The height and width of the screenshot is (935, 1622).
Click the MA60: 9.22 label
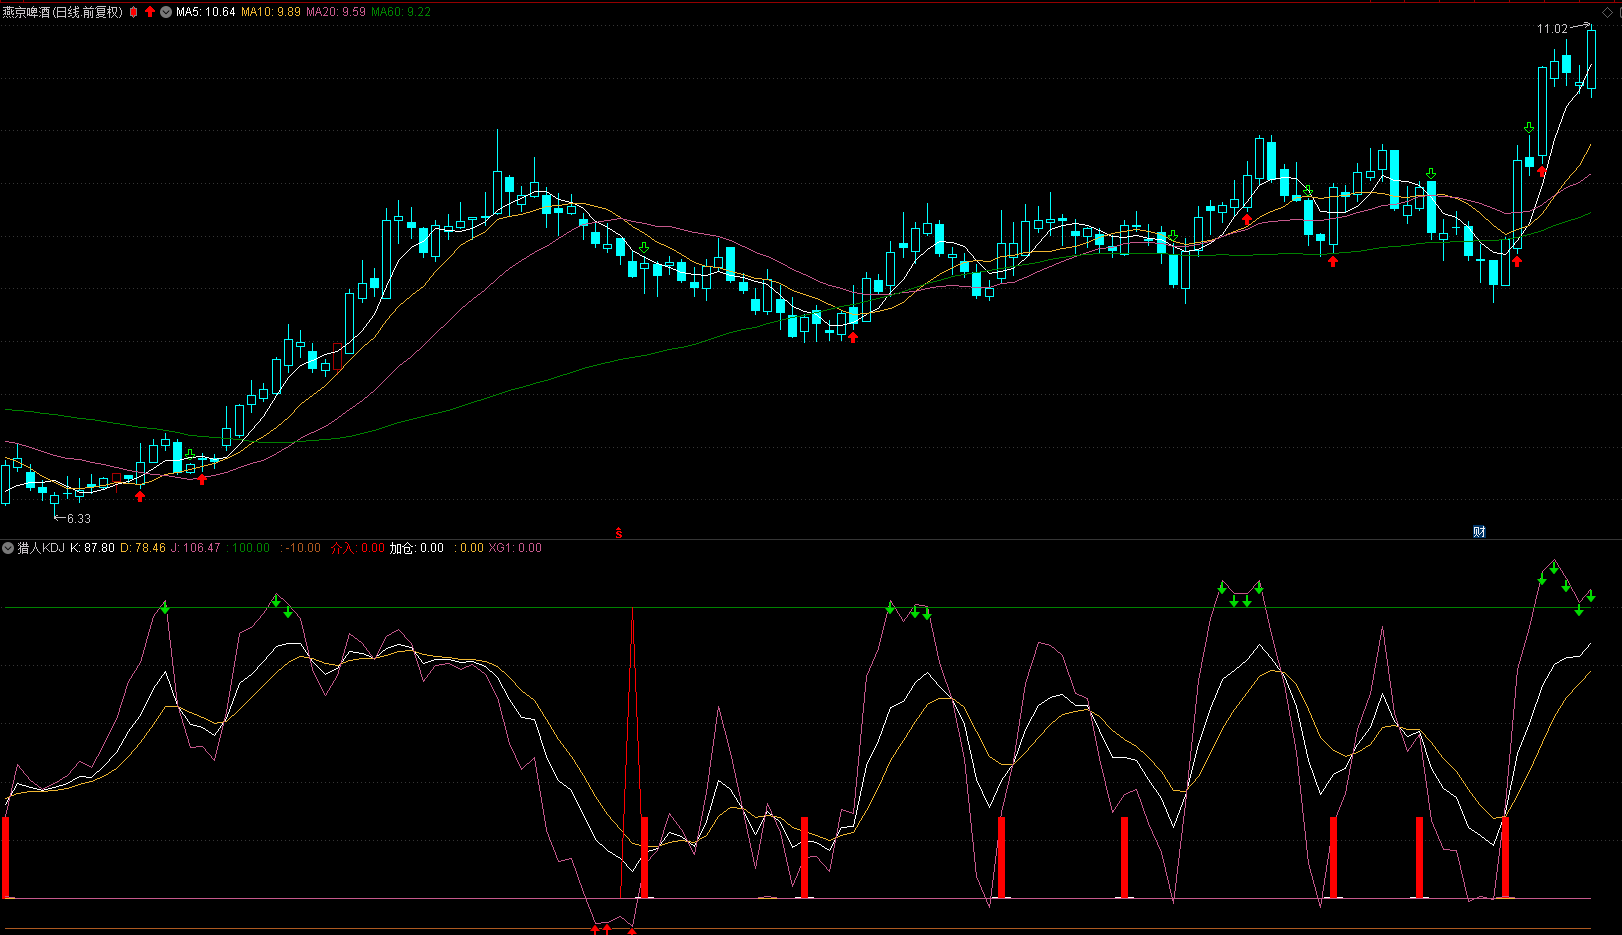click(401, 12)
